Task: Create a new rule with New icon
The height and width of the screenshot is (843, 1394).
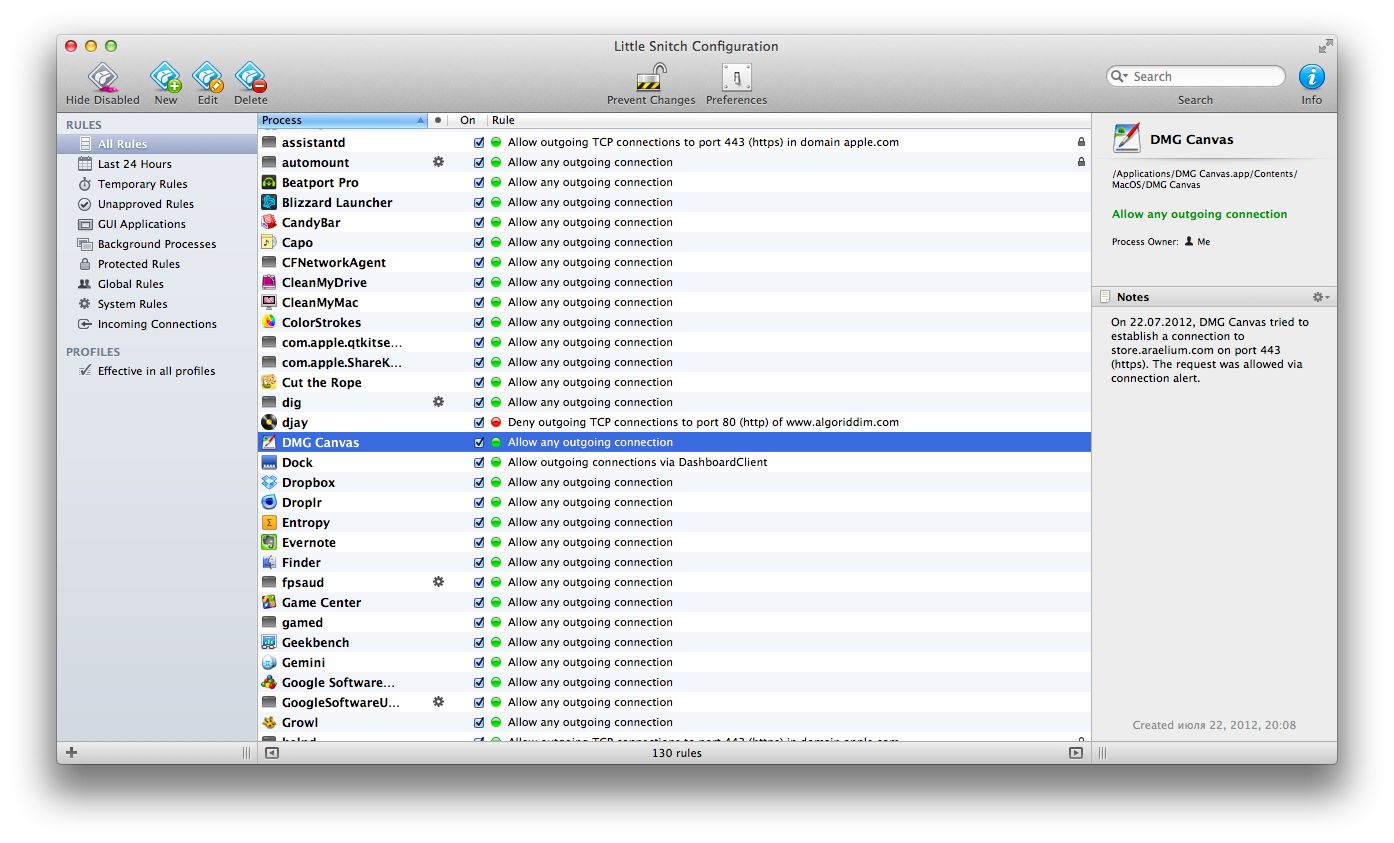Action: pos(165,77)
